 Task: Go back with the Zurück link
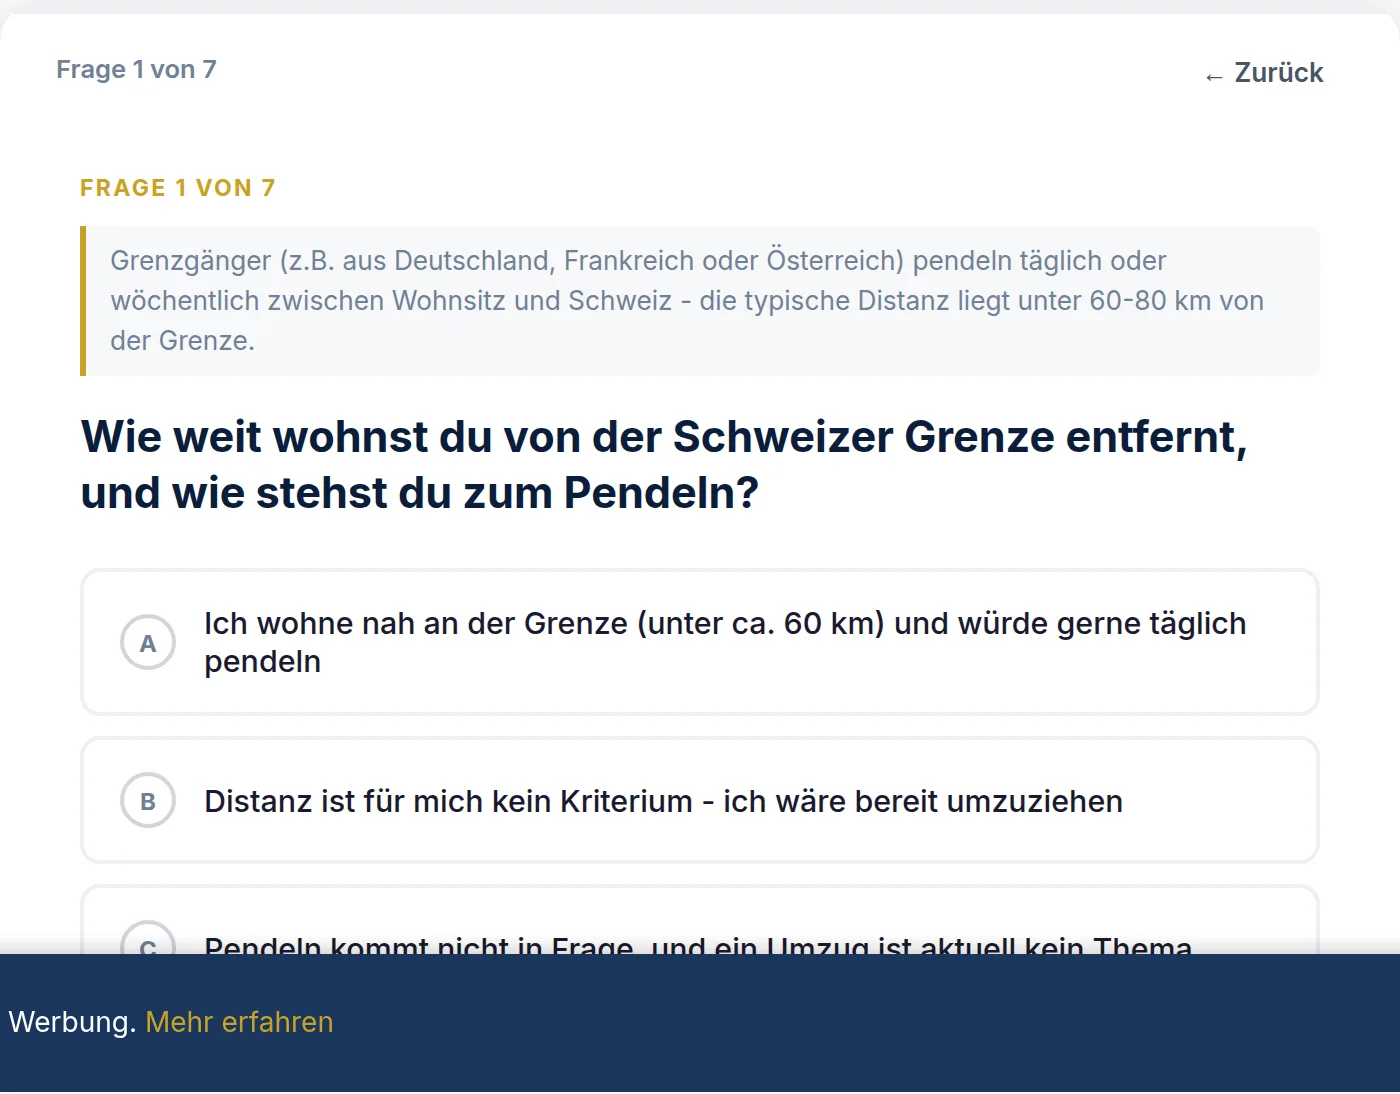[x=1264, y=73]
